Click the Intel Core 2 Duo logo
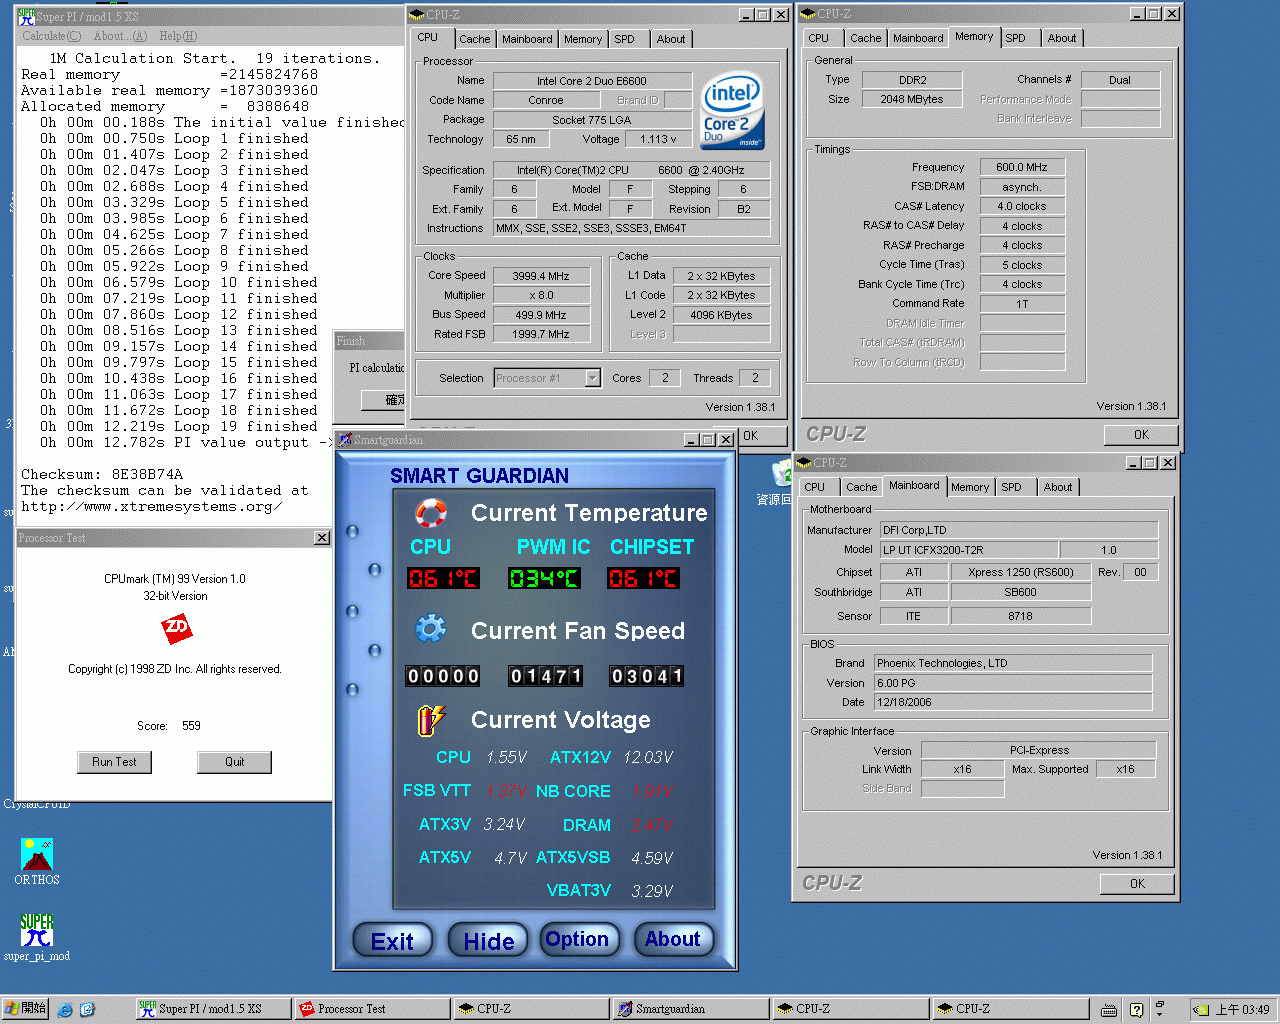 732,110
